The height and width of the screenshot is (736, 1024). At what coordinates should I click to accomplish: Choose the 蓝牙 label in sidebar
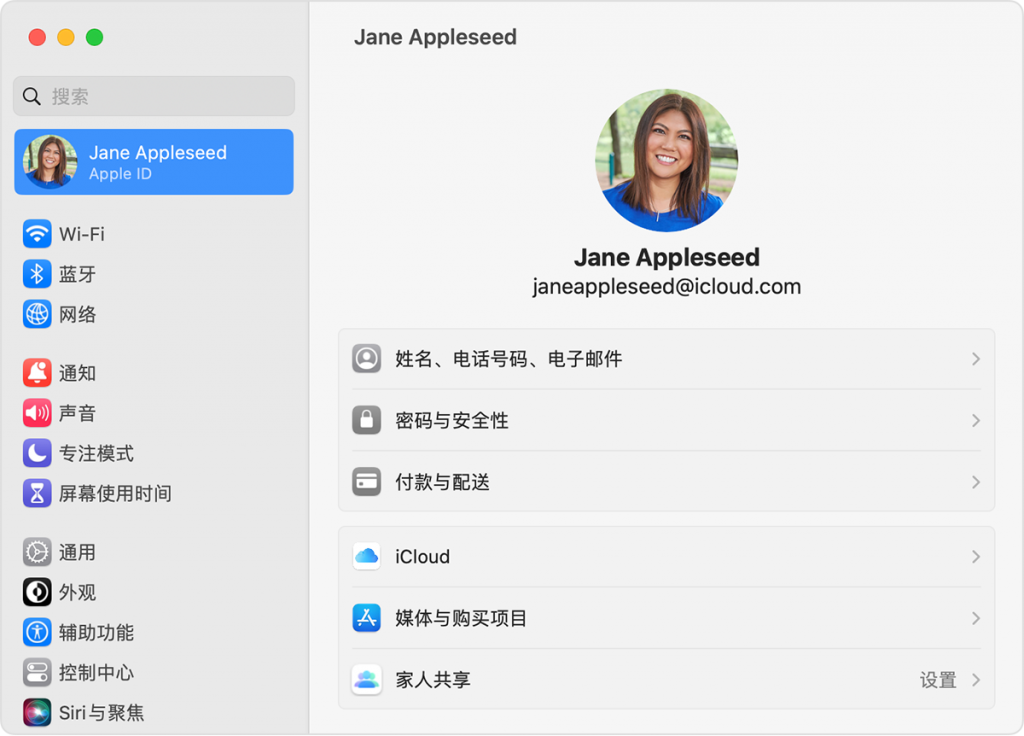coord(77,274)
